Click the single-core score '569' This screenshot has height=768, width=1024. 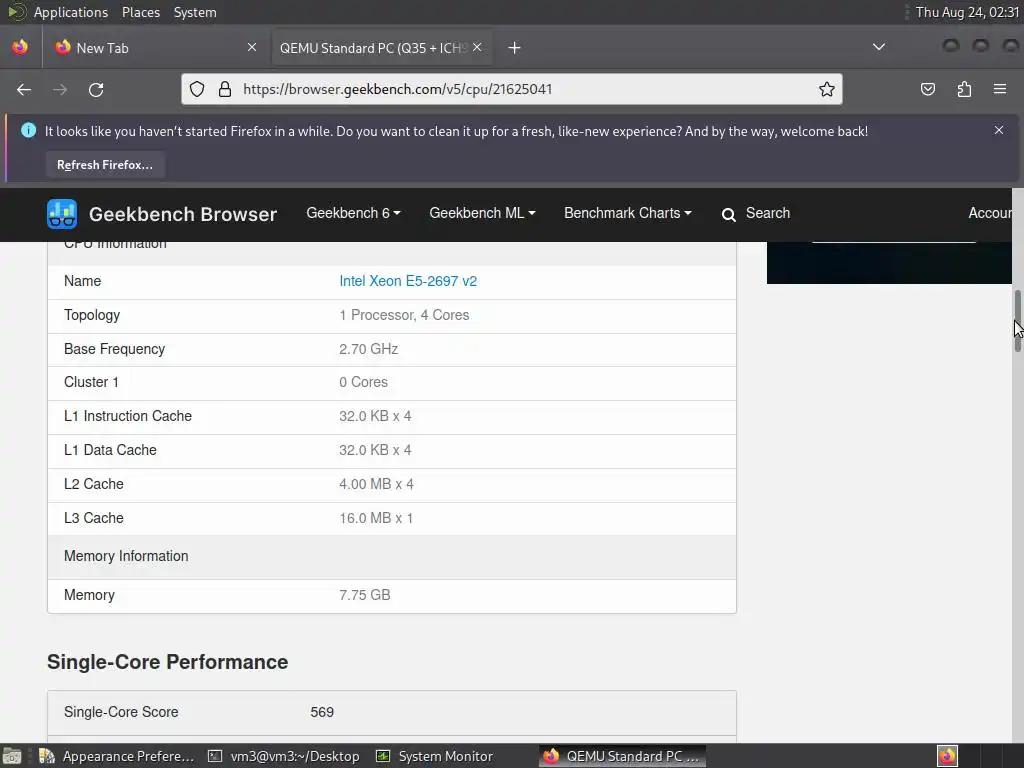point(322,712)
